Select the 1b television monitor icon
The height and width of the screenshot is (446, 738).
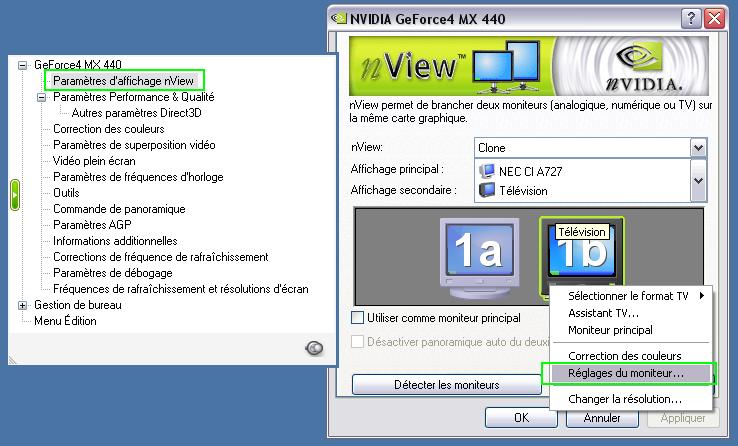pos(581,258)
